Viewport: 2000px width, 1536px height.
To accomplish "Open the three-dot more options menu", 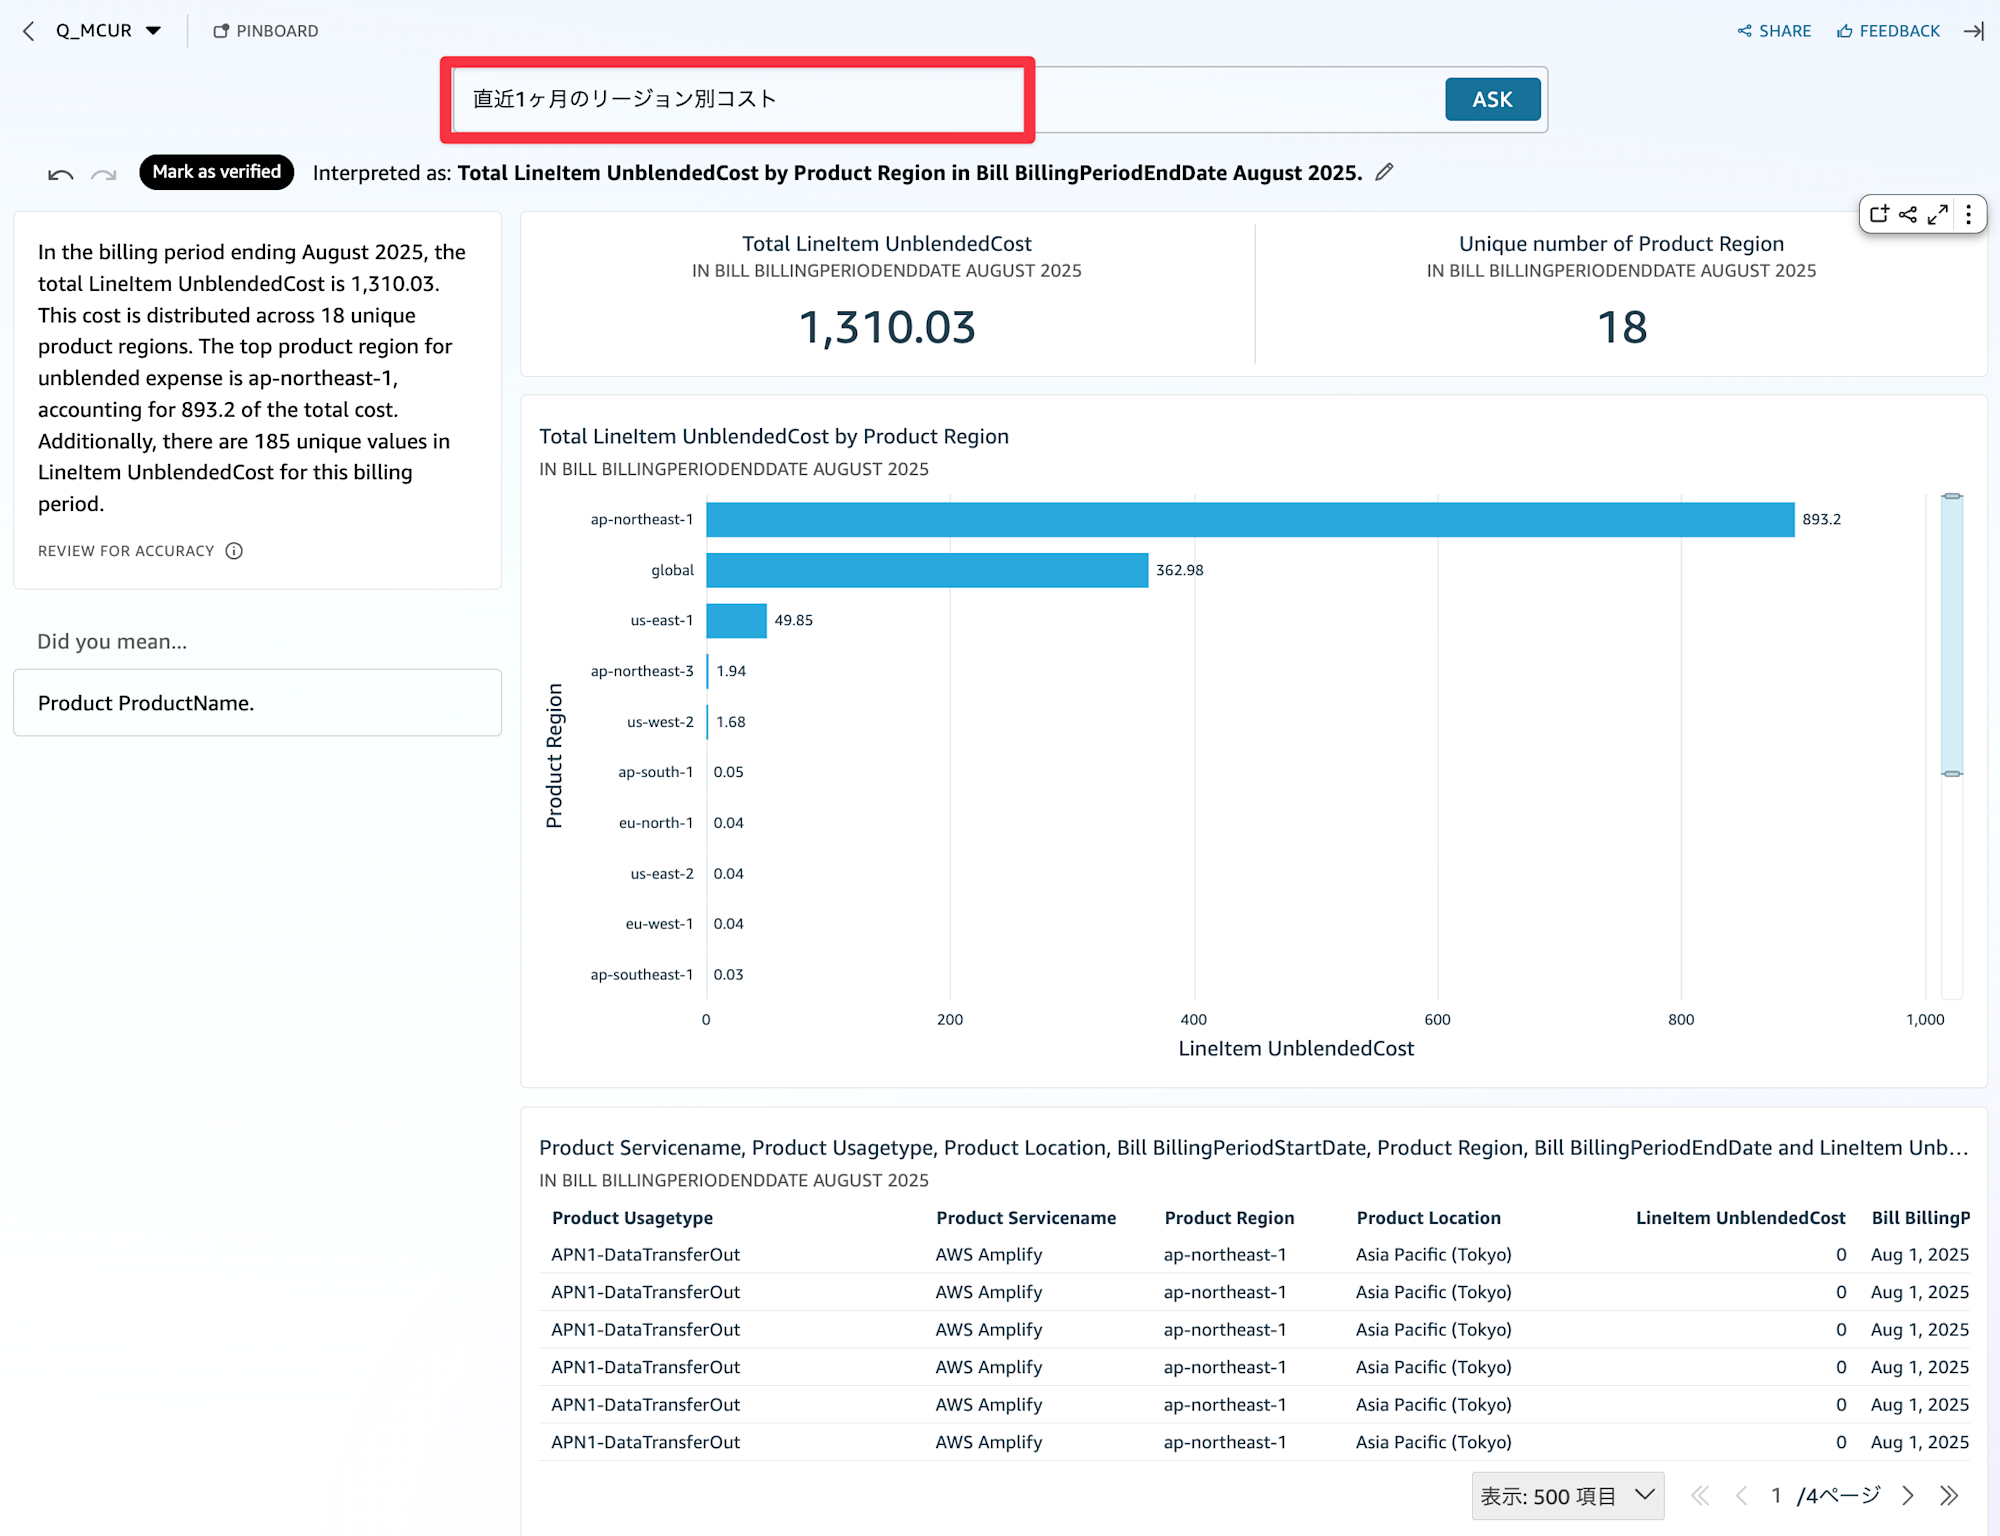I will [x=1968, y=214].
